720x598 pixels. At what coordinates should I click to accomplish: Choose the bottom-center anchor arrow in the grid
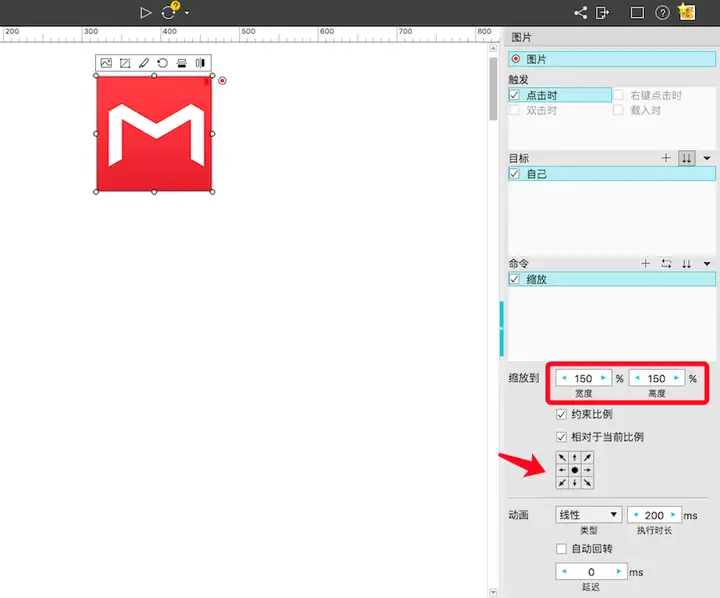click(574, 483)
